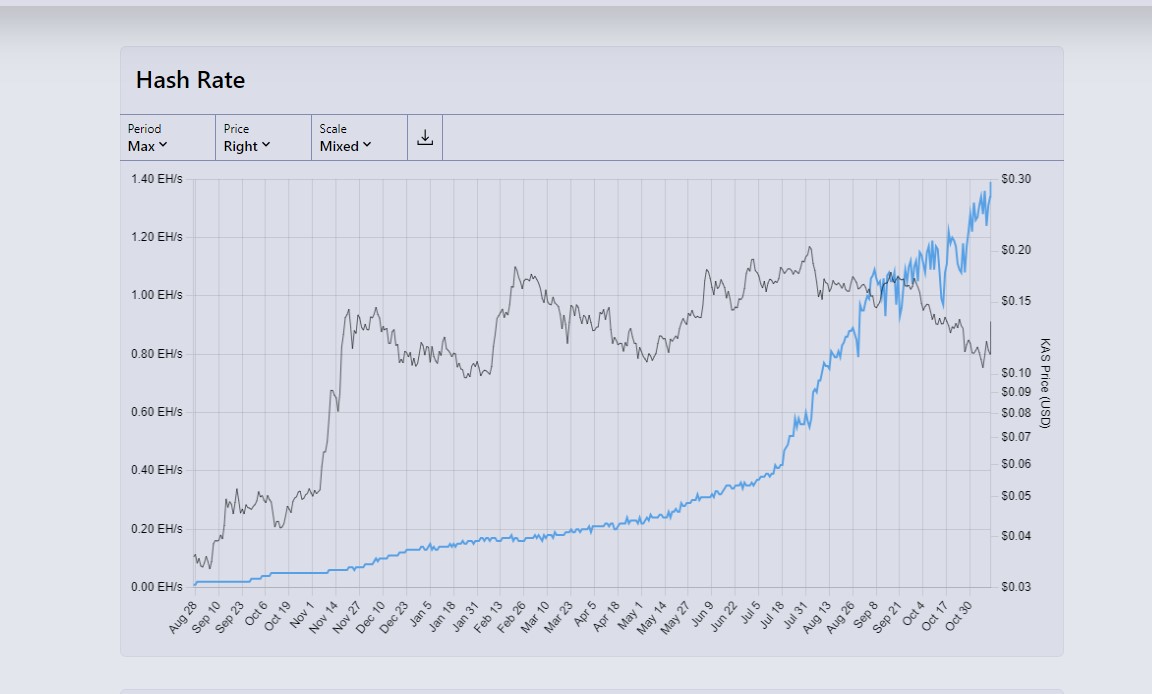Viewport: 1152px width, 694px height.
Task: Click the $0.30 price axis label
Action: coord(1016,179)
